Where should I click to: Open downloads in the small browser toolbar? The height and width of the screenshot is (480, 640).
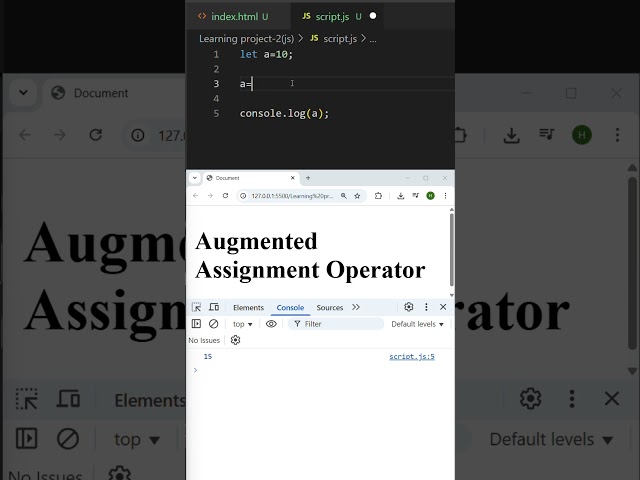click(x=400, y=196)
